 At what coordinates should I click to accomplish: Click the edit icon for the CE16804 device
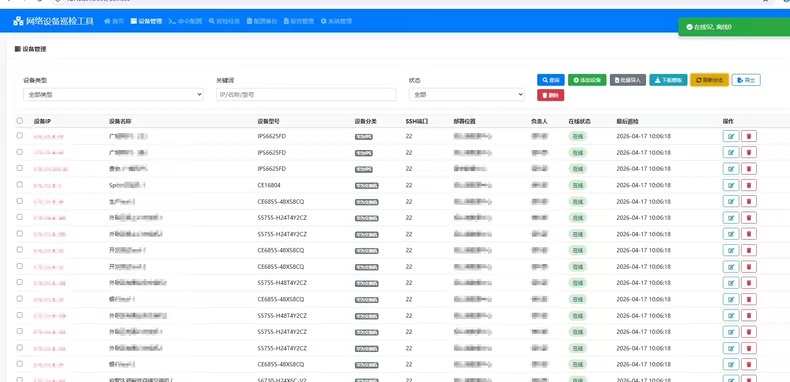point(731,185)
